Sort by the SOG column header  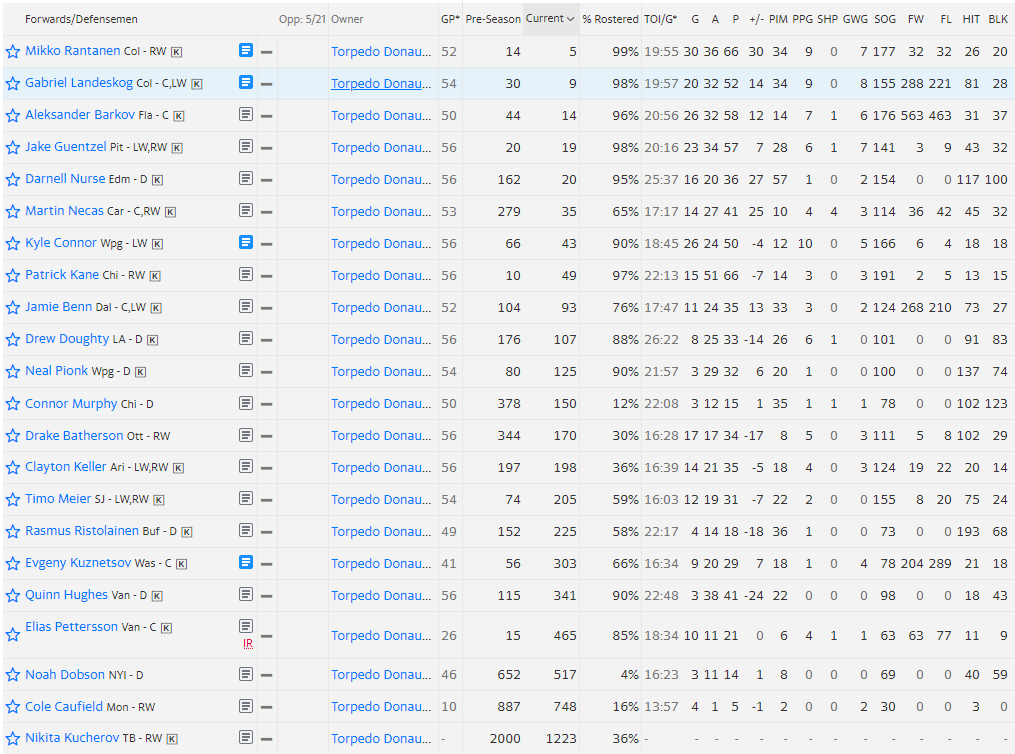[x=885, y=19]
